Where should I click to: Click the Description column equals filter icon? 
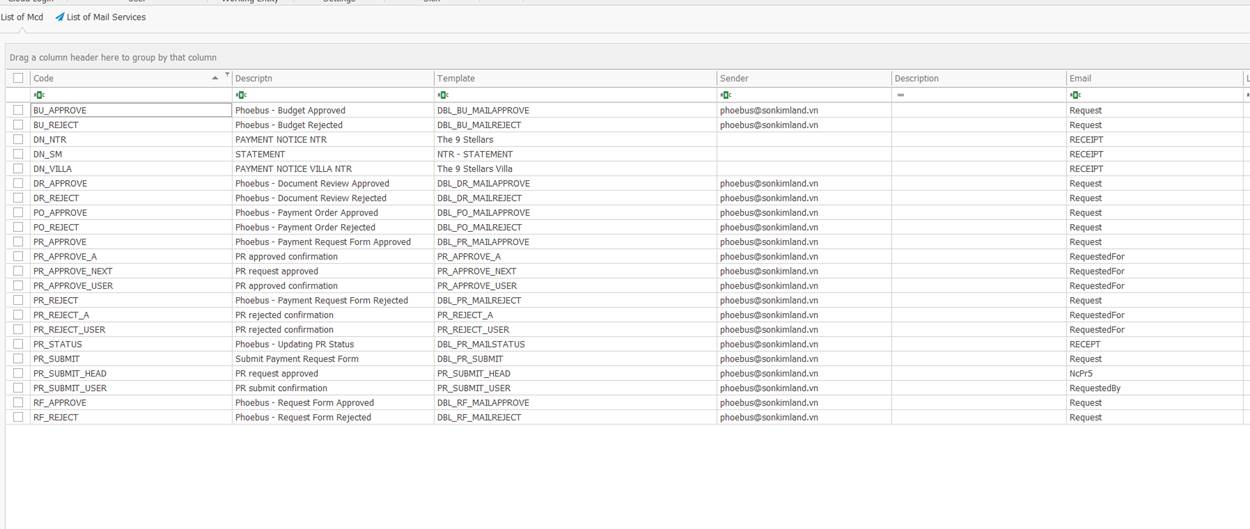point(900,95)
